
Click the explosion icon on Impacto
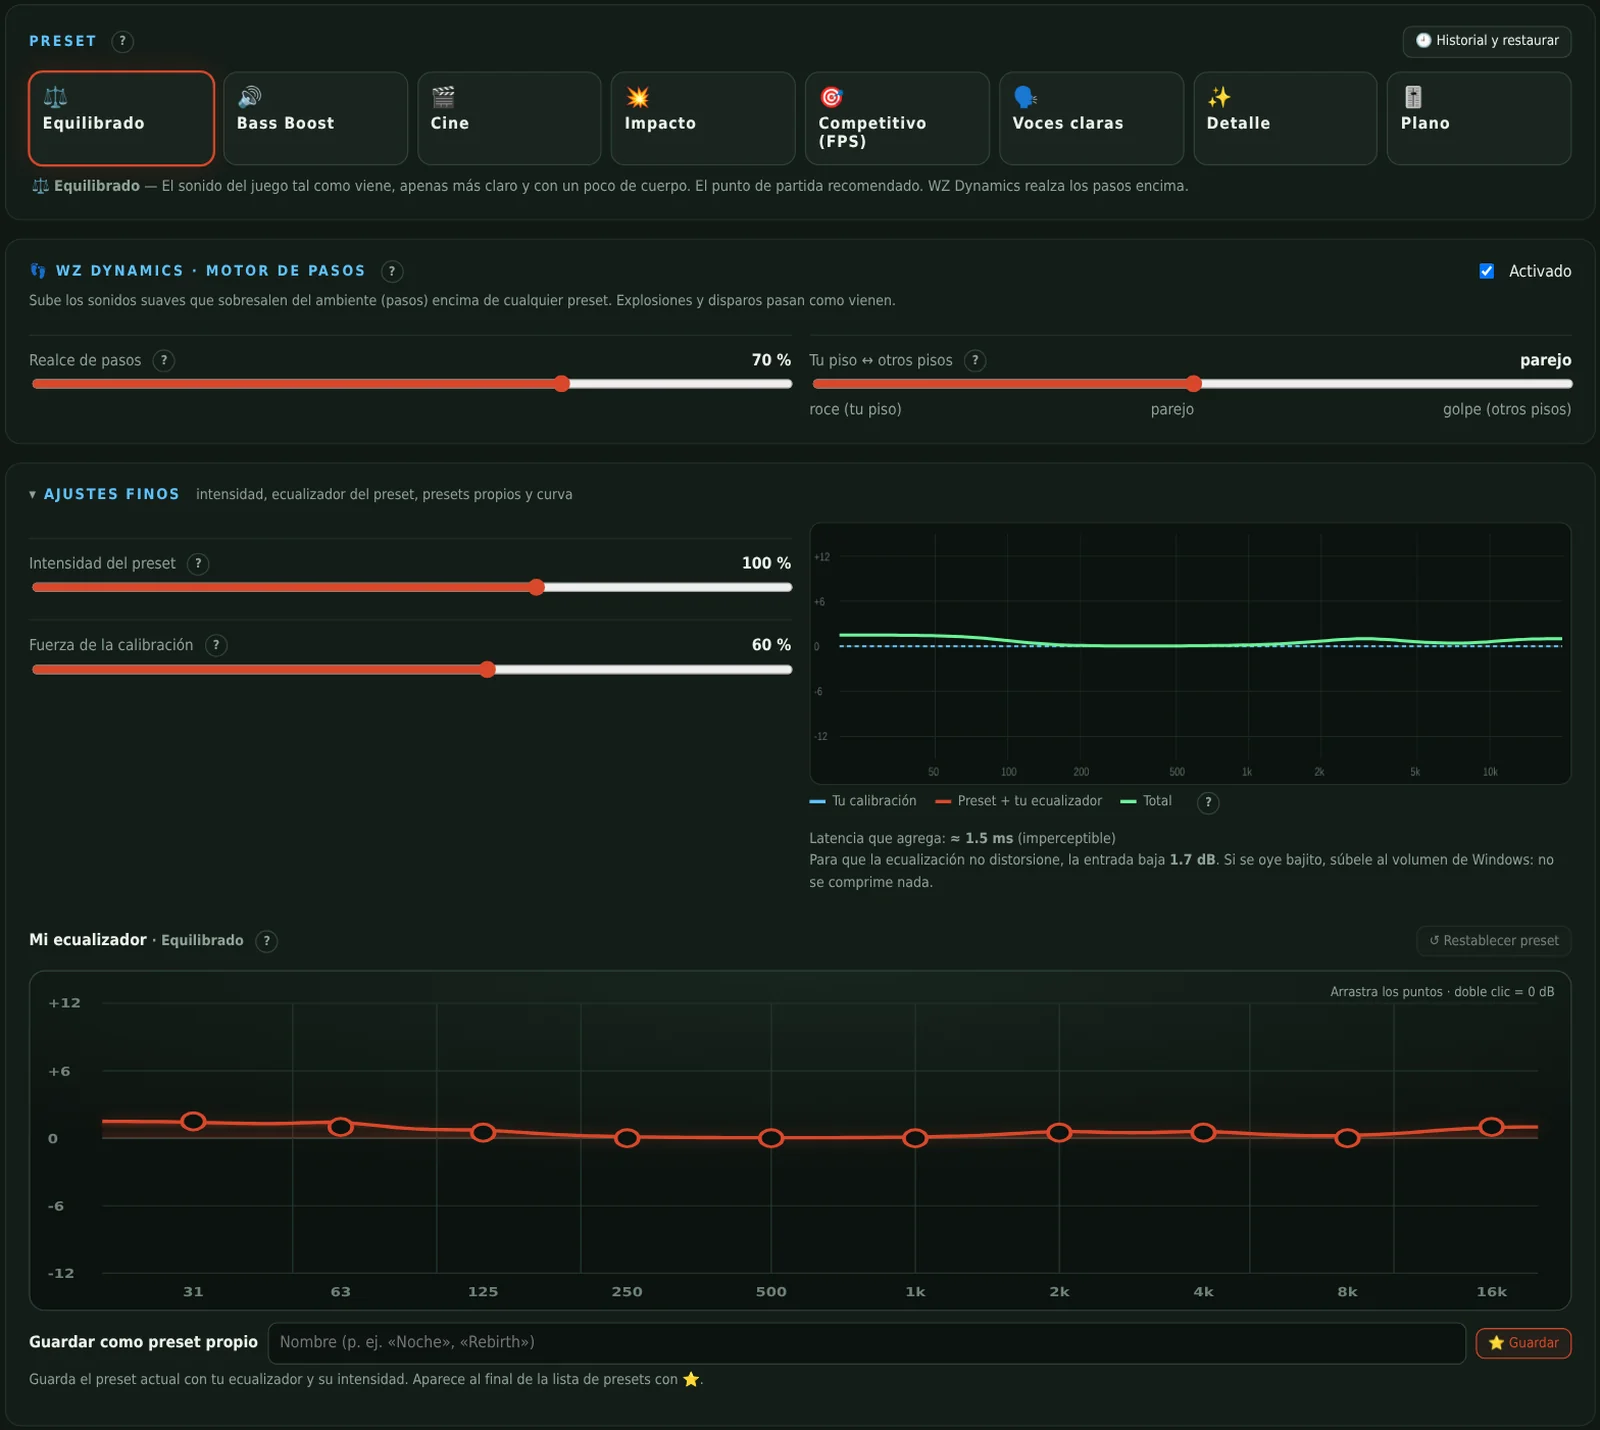coord(637,97)
